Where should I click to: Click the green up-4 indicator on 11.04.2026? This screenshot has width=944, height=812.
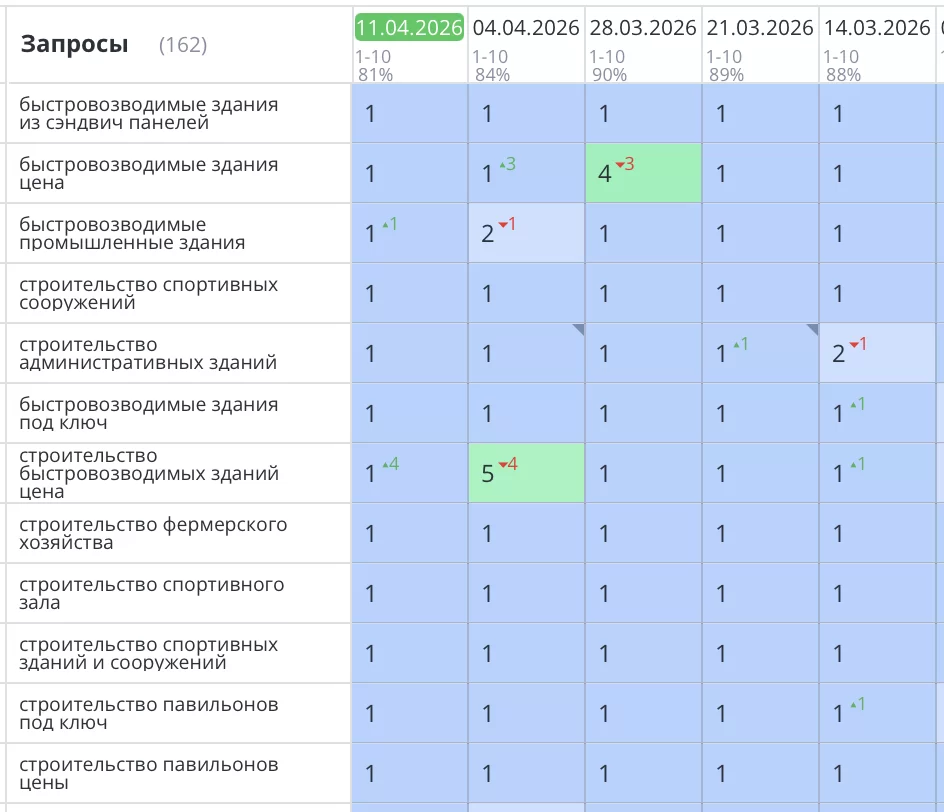click(390, 464)
